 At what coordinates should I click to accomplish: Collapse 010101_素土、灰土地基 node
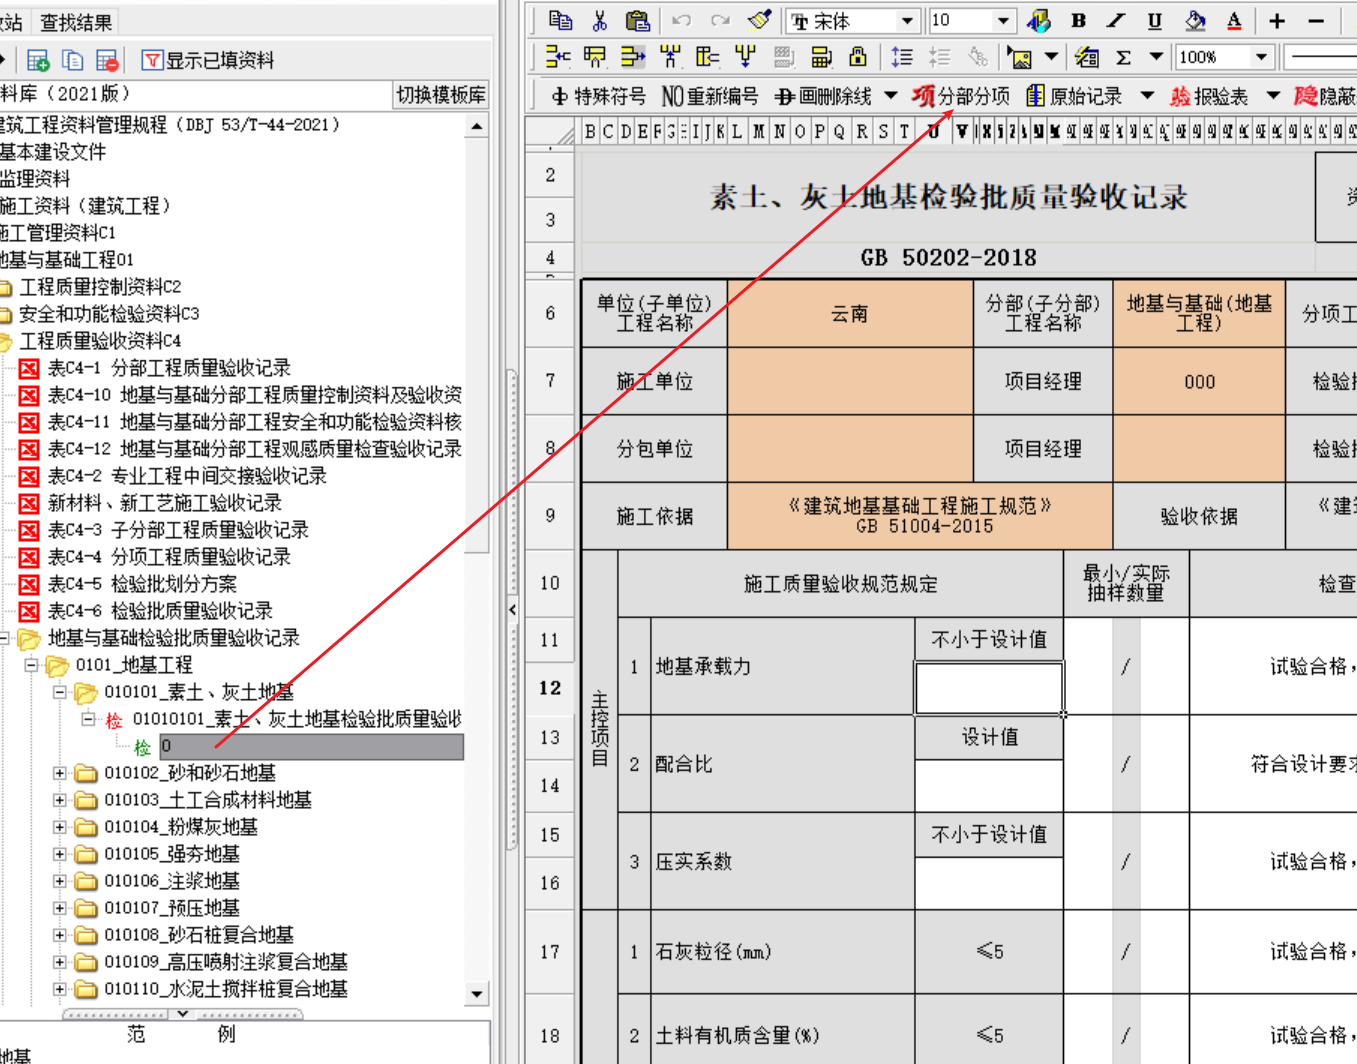click(x=59, y=691)
